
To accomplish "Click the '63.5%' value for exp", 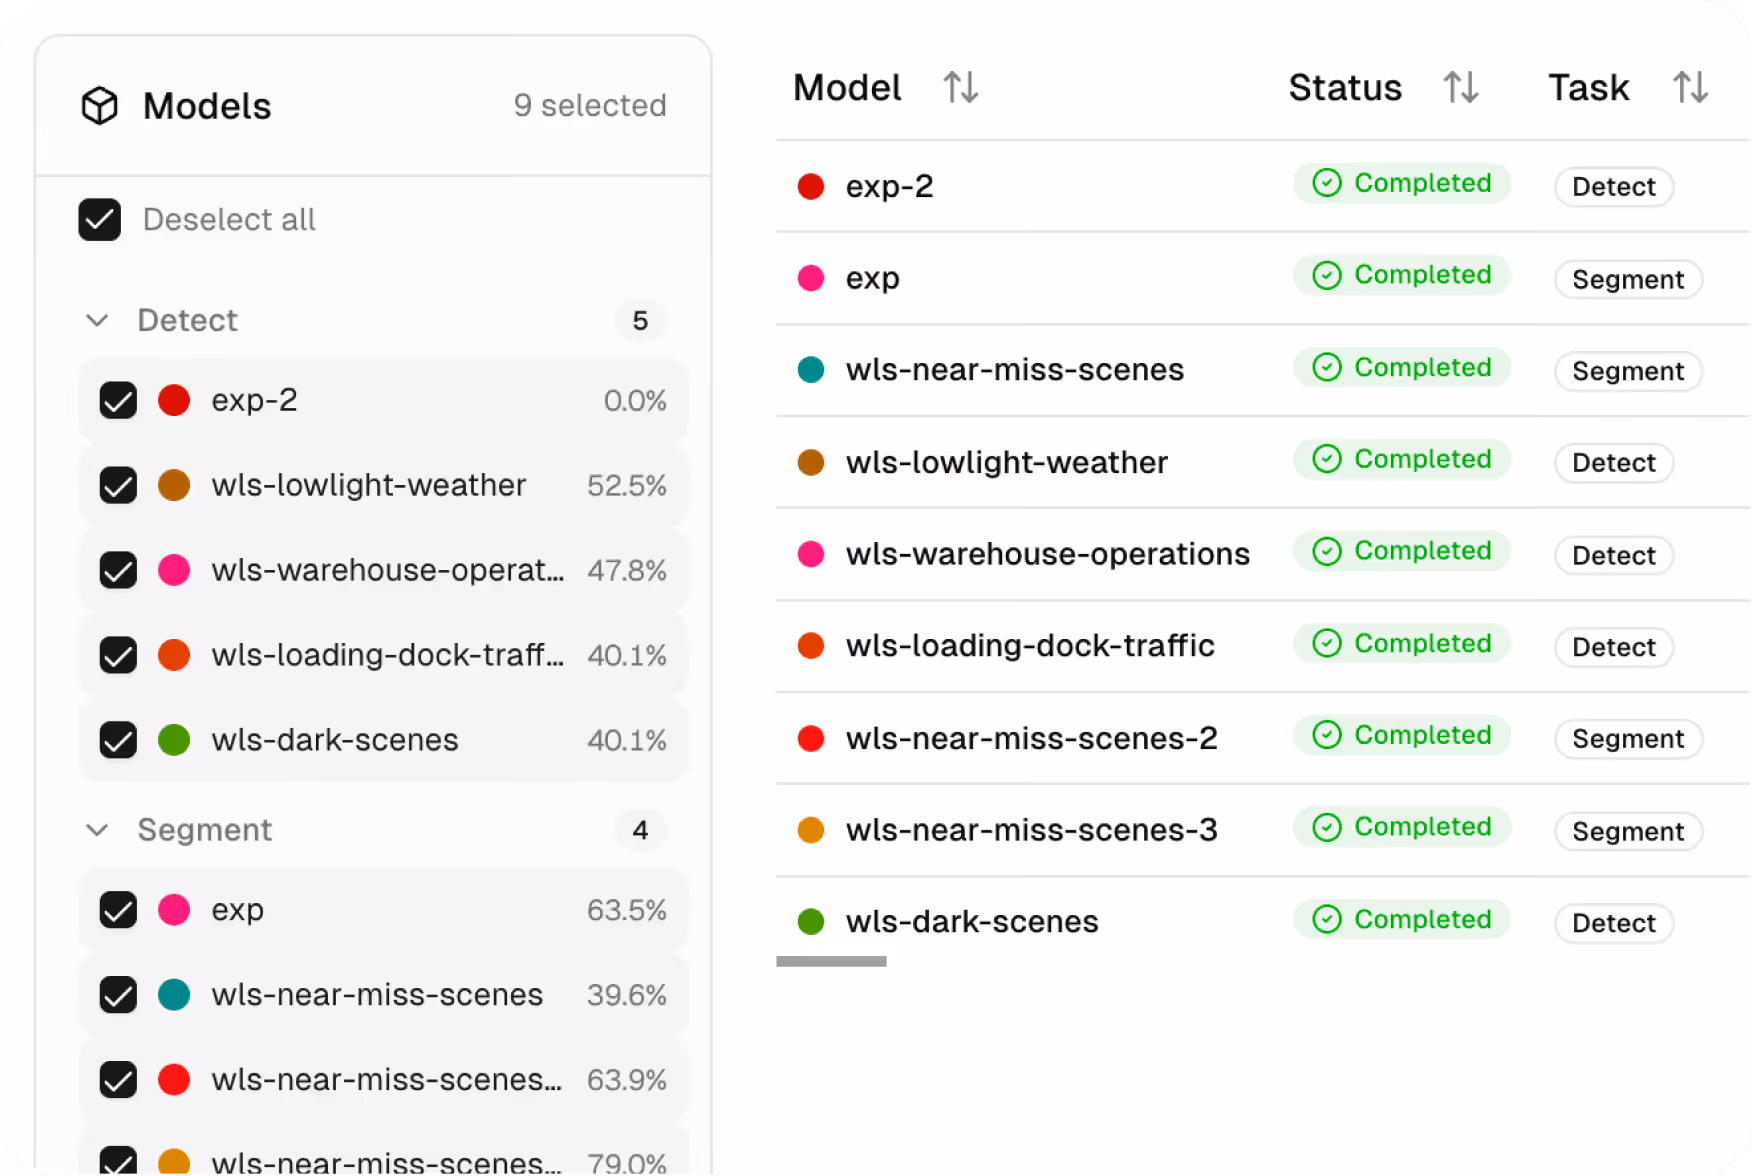I will pyautogui.click(x=627, y=910).
